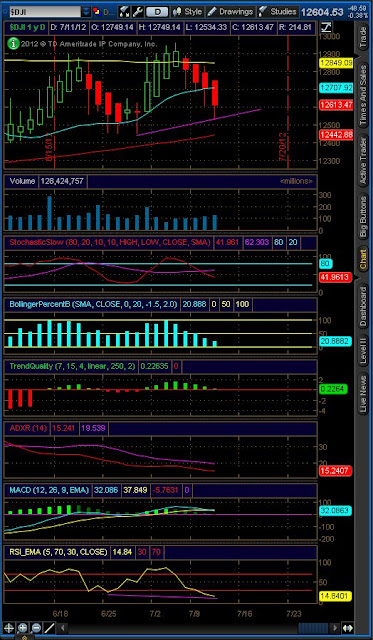This screenshot has width=373, height=640.
Task: Zoom out with the magnifier minus icon
Action: tap(36, 627)
